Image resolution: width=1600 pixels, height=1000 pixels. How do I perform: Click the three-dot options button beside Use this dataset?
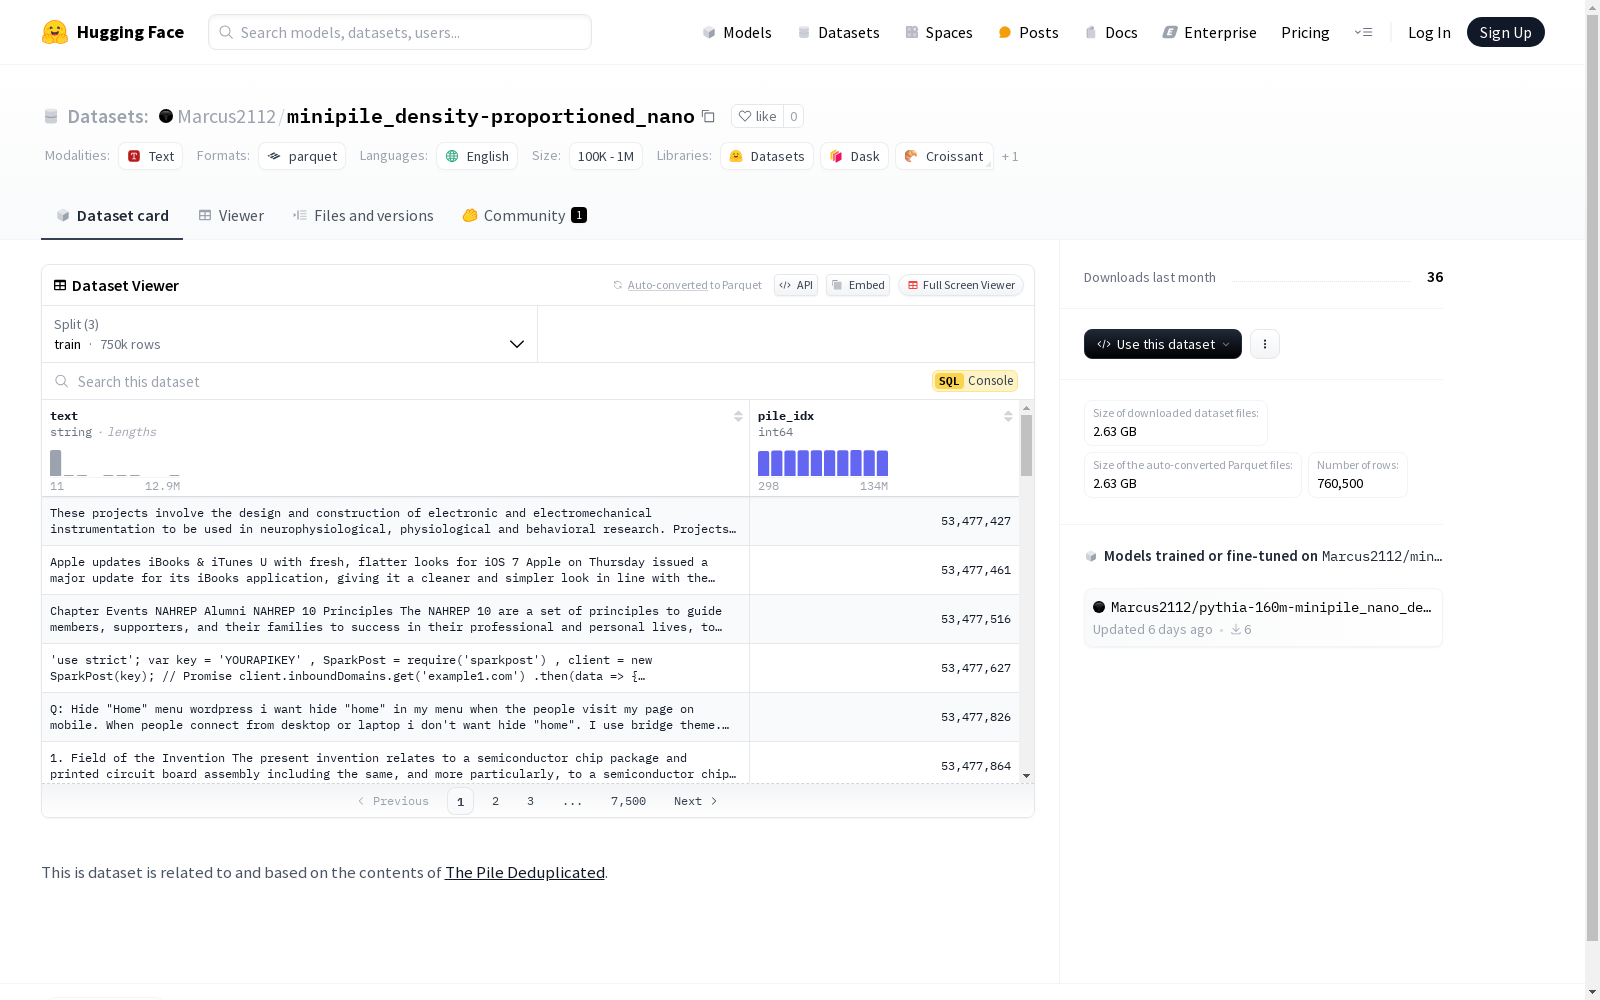point(1265,344)
